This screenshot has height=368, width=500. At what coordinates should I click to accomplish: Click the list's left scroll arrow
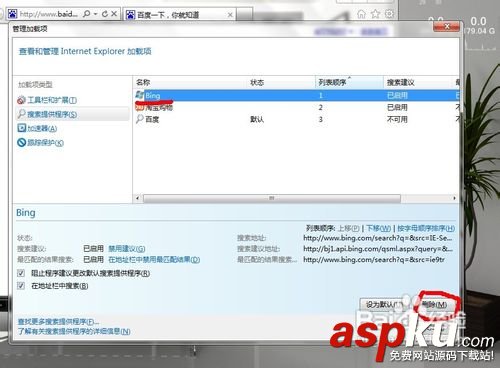pyautogui.click(x=138, y=198)
